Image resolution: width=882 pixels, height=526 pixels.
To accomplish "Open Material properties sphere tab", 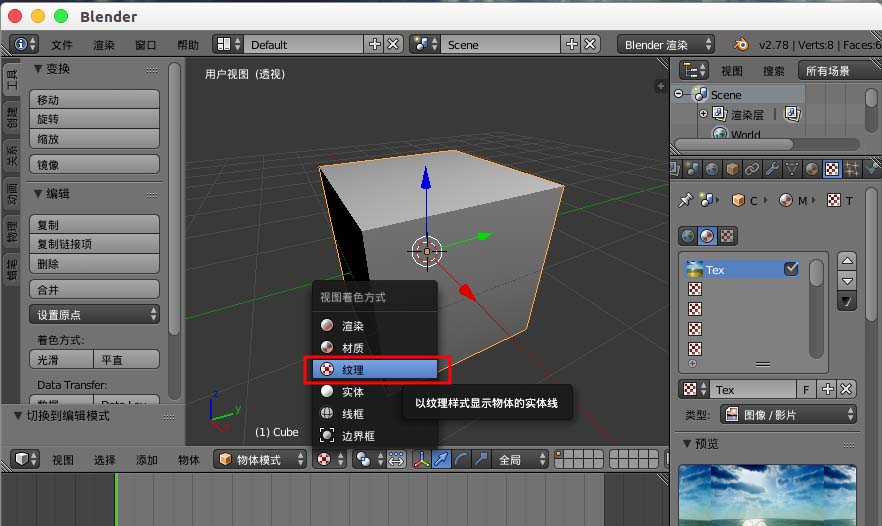I will pos(812,169).
